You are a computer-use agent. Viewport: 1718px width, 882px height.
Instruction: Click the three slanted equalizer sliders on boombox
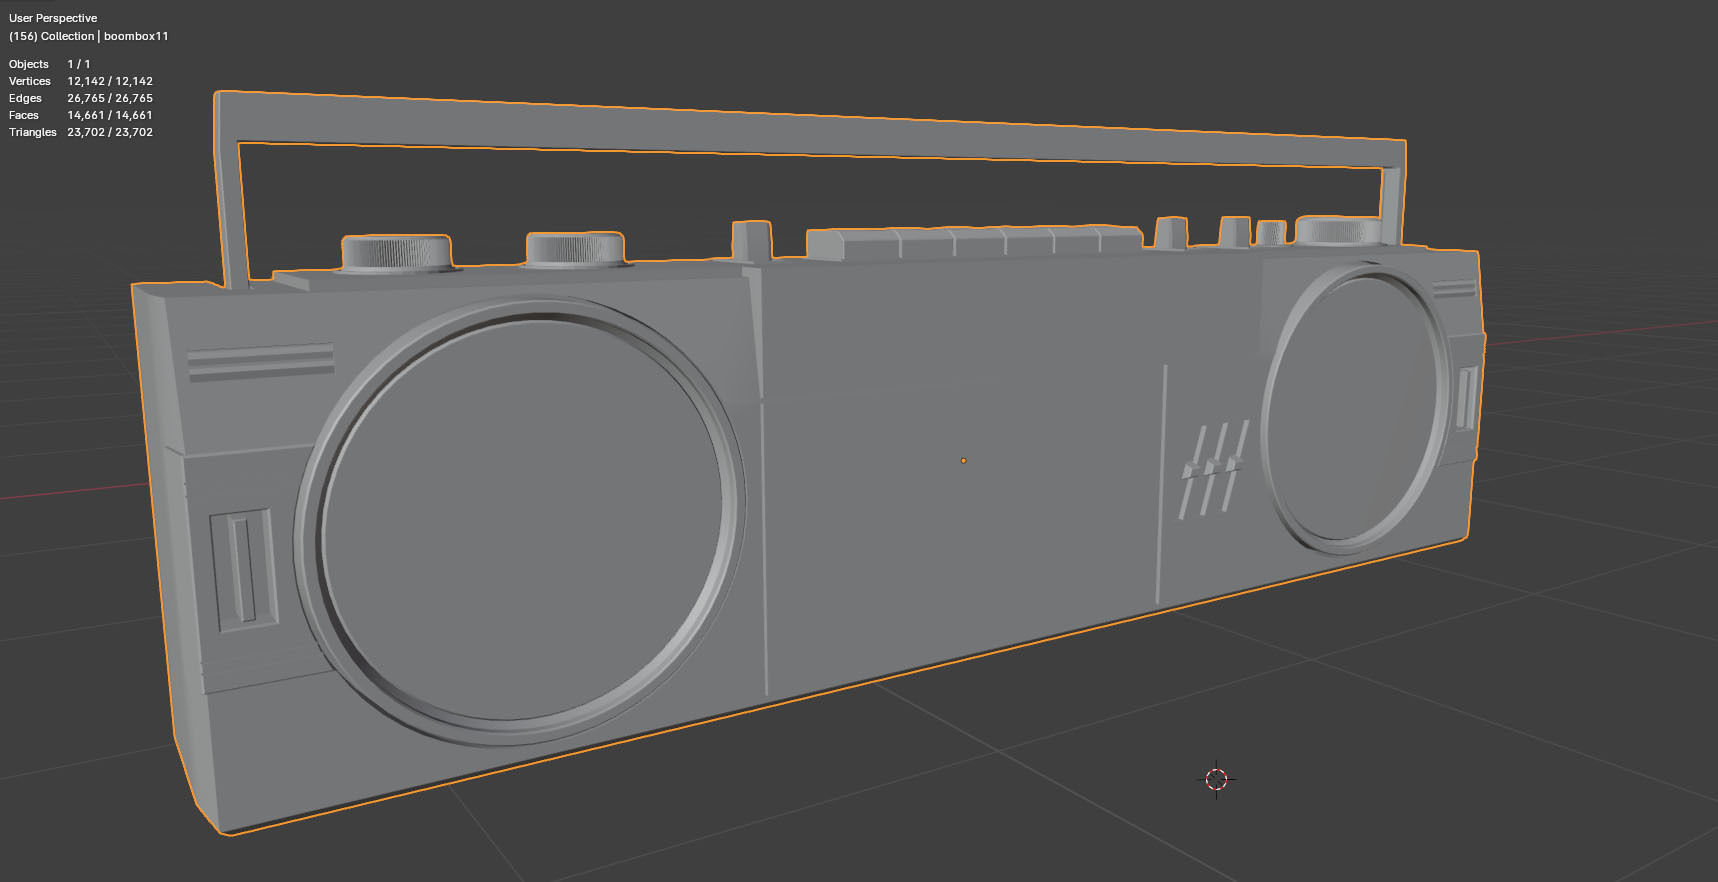pyautogui.click(x=1213, y=469)
